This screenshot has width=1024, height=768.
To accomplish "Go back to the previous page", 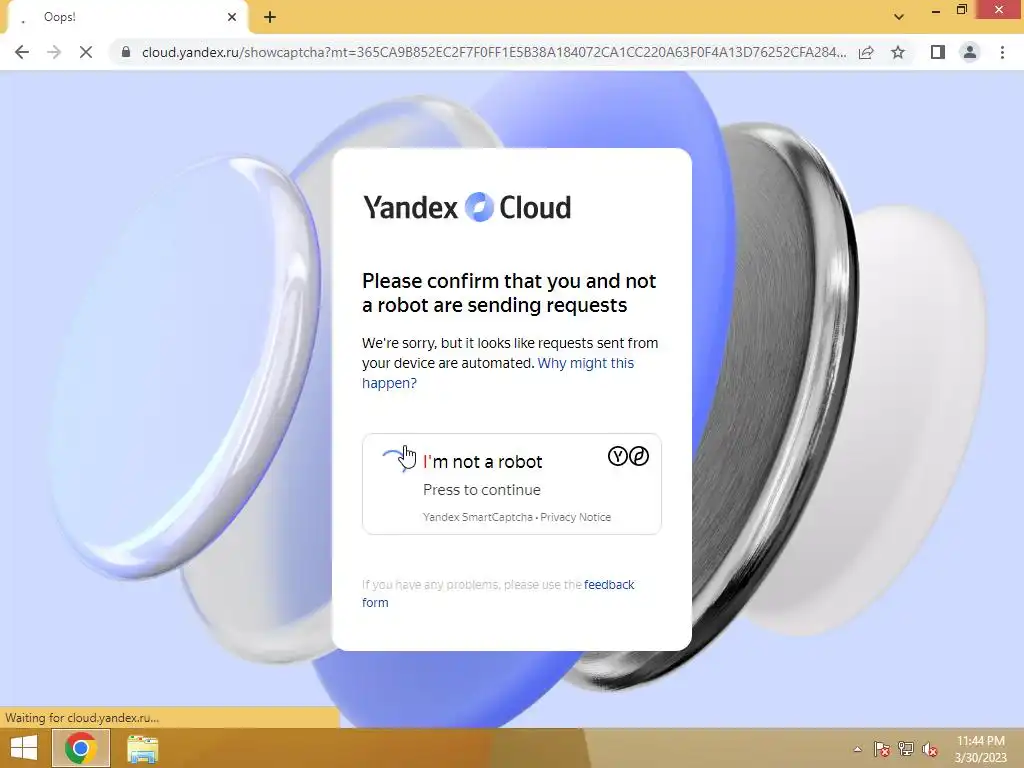I will [x=22, y=52].
